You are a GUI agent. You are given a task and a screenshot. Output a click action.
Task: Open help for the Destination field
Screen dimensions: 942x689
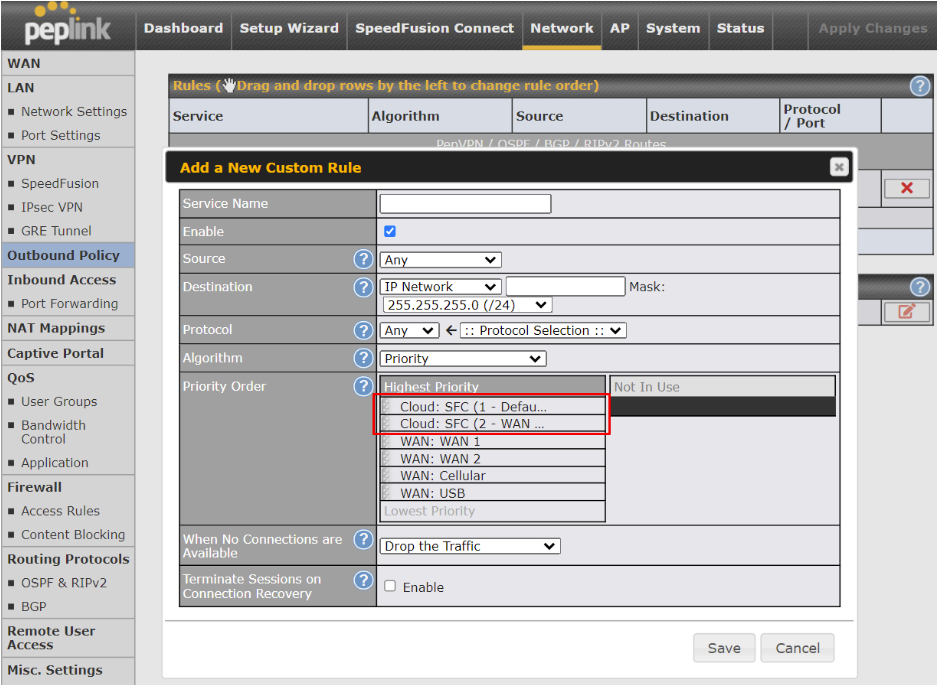[365, 288]
